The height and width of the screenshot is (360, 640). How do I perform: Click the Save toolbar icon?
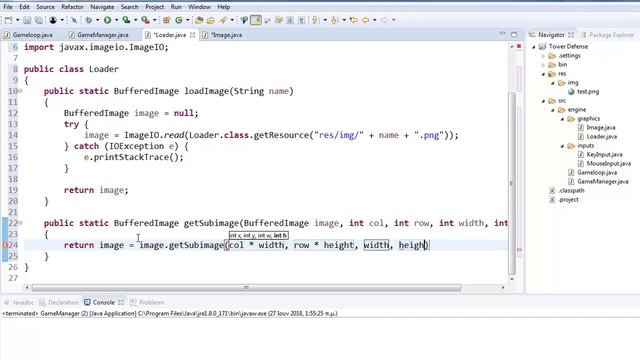click(27, 20)
